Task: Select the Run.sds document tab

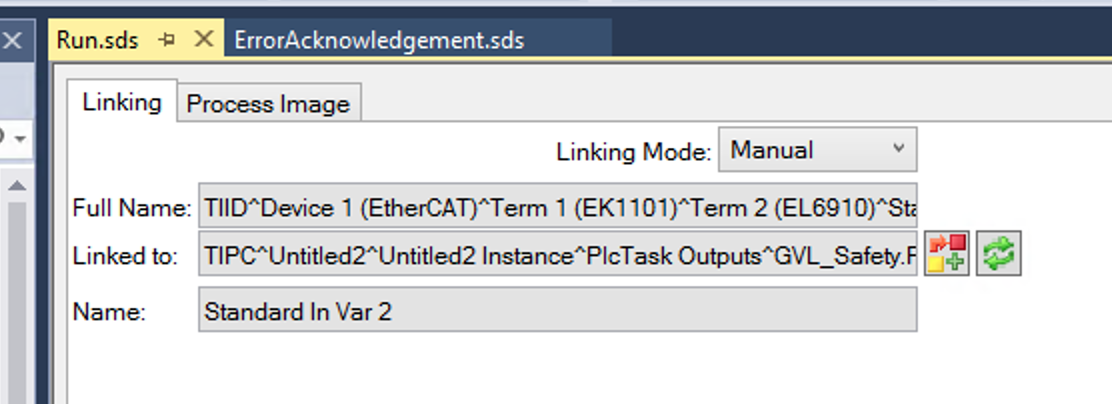Action: coord(98,40)
